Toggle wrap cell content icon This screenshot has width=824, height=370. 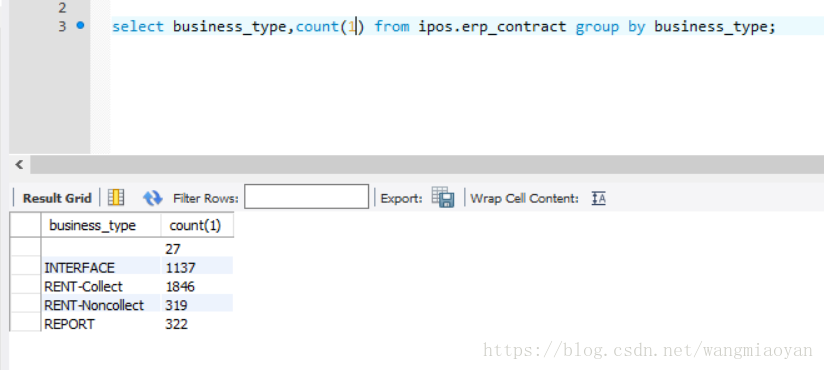tap(599, 198)
